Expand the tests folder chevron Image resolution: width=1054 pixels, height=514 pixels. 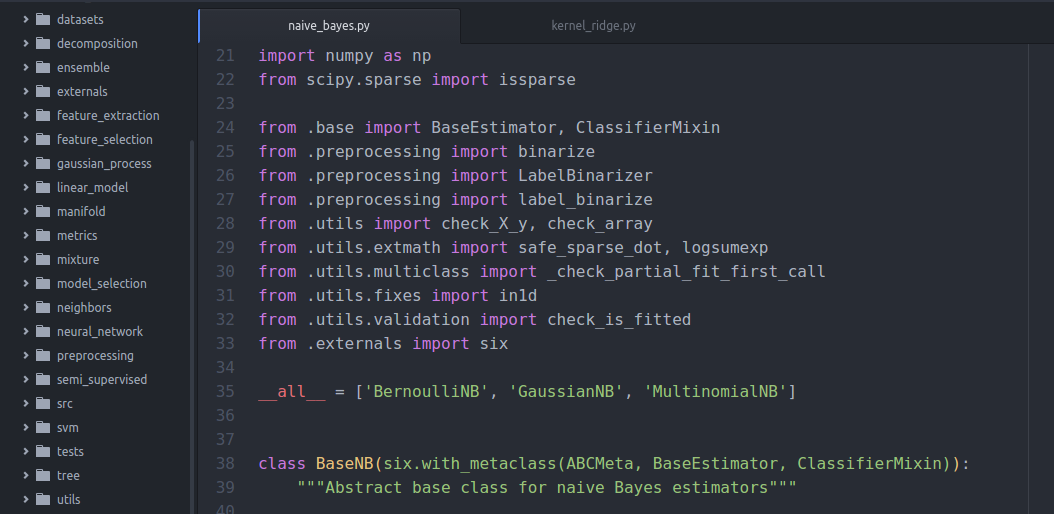coord(26,451)
